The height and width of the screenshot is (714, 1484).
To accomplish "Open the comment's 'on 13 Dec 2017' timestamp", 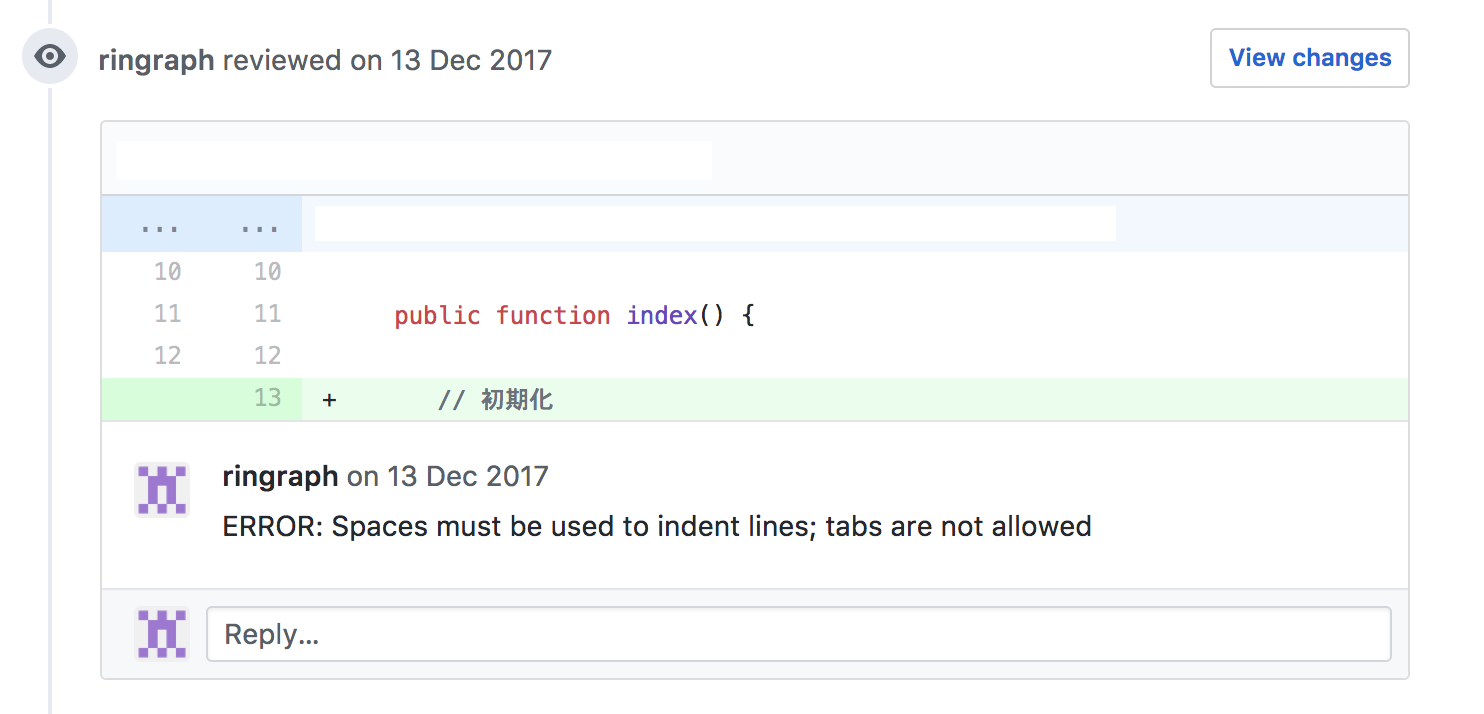I will tap(447, 476).
